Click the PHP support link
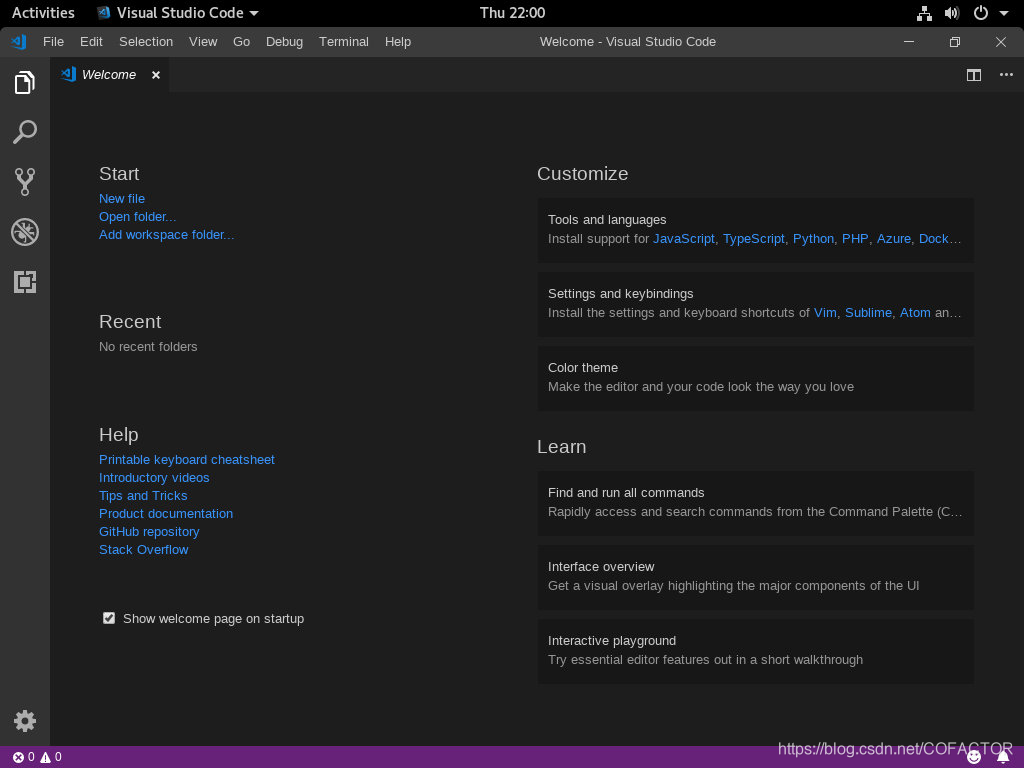Viewport: 1024px width, 768px height. point(855,239)
